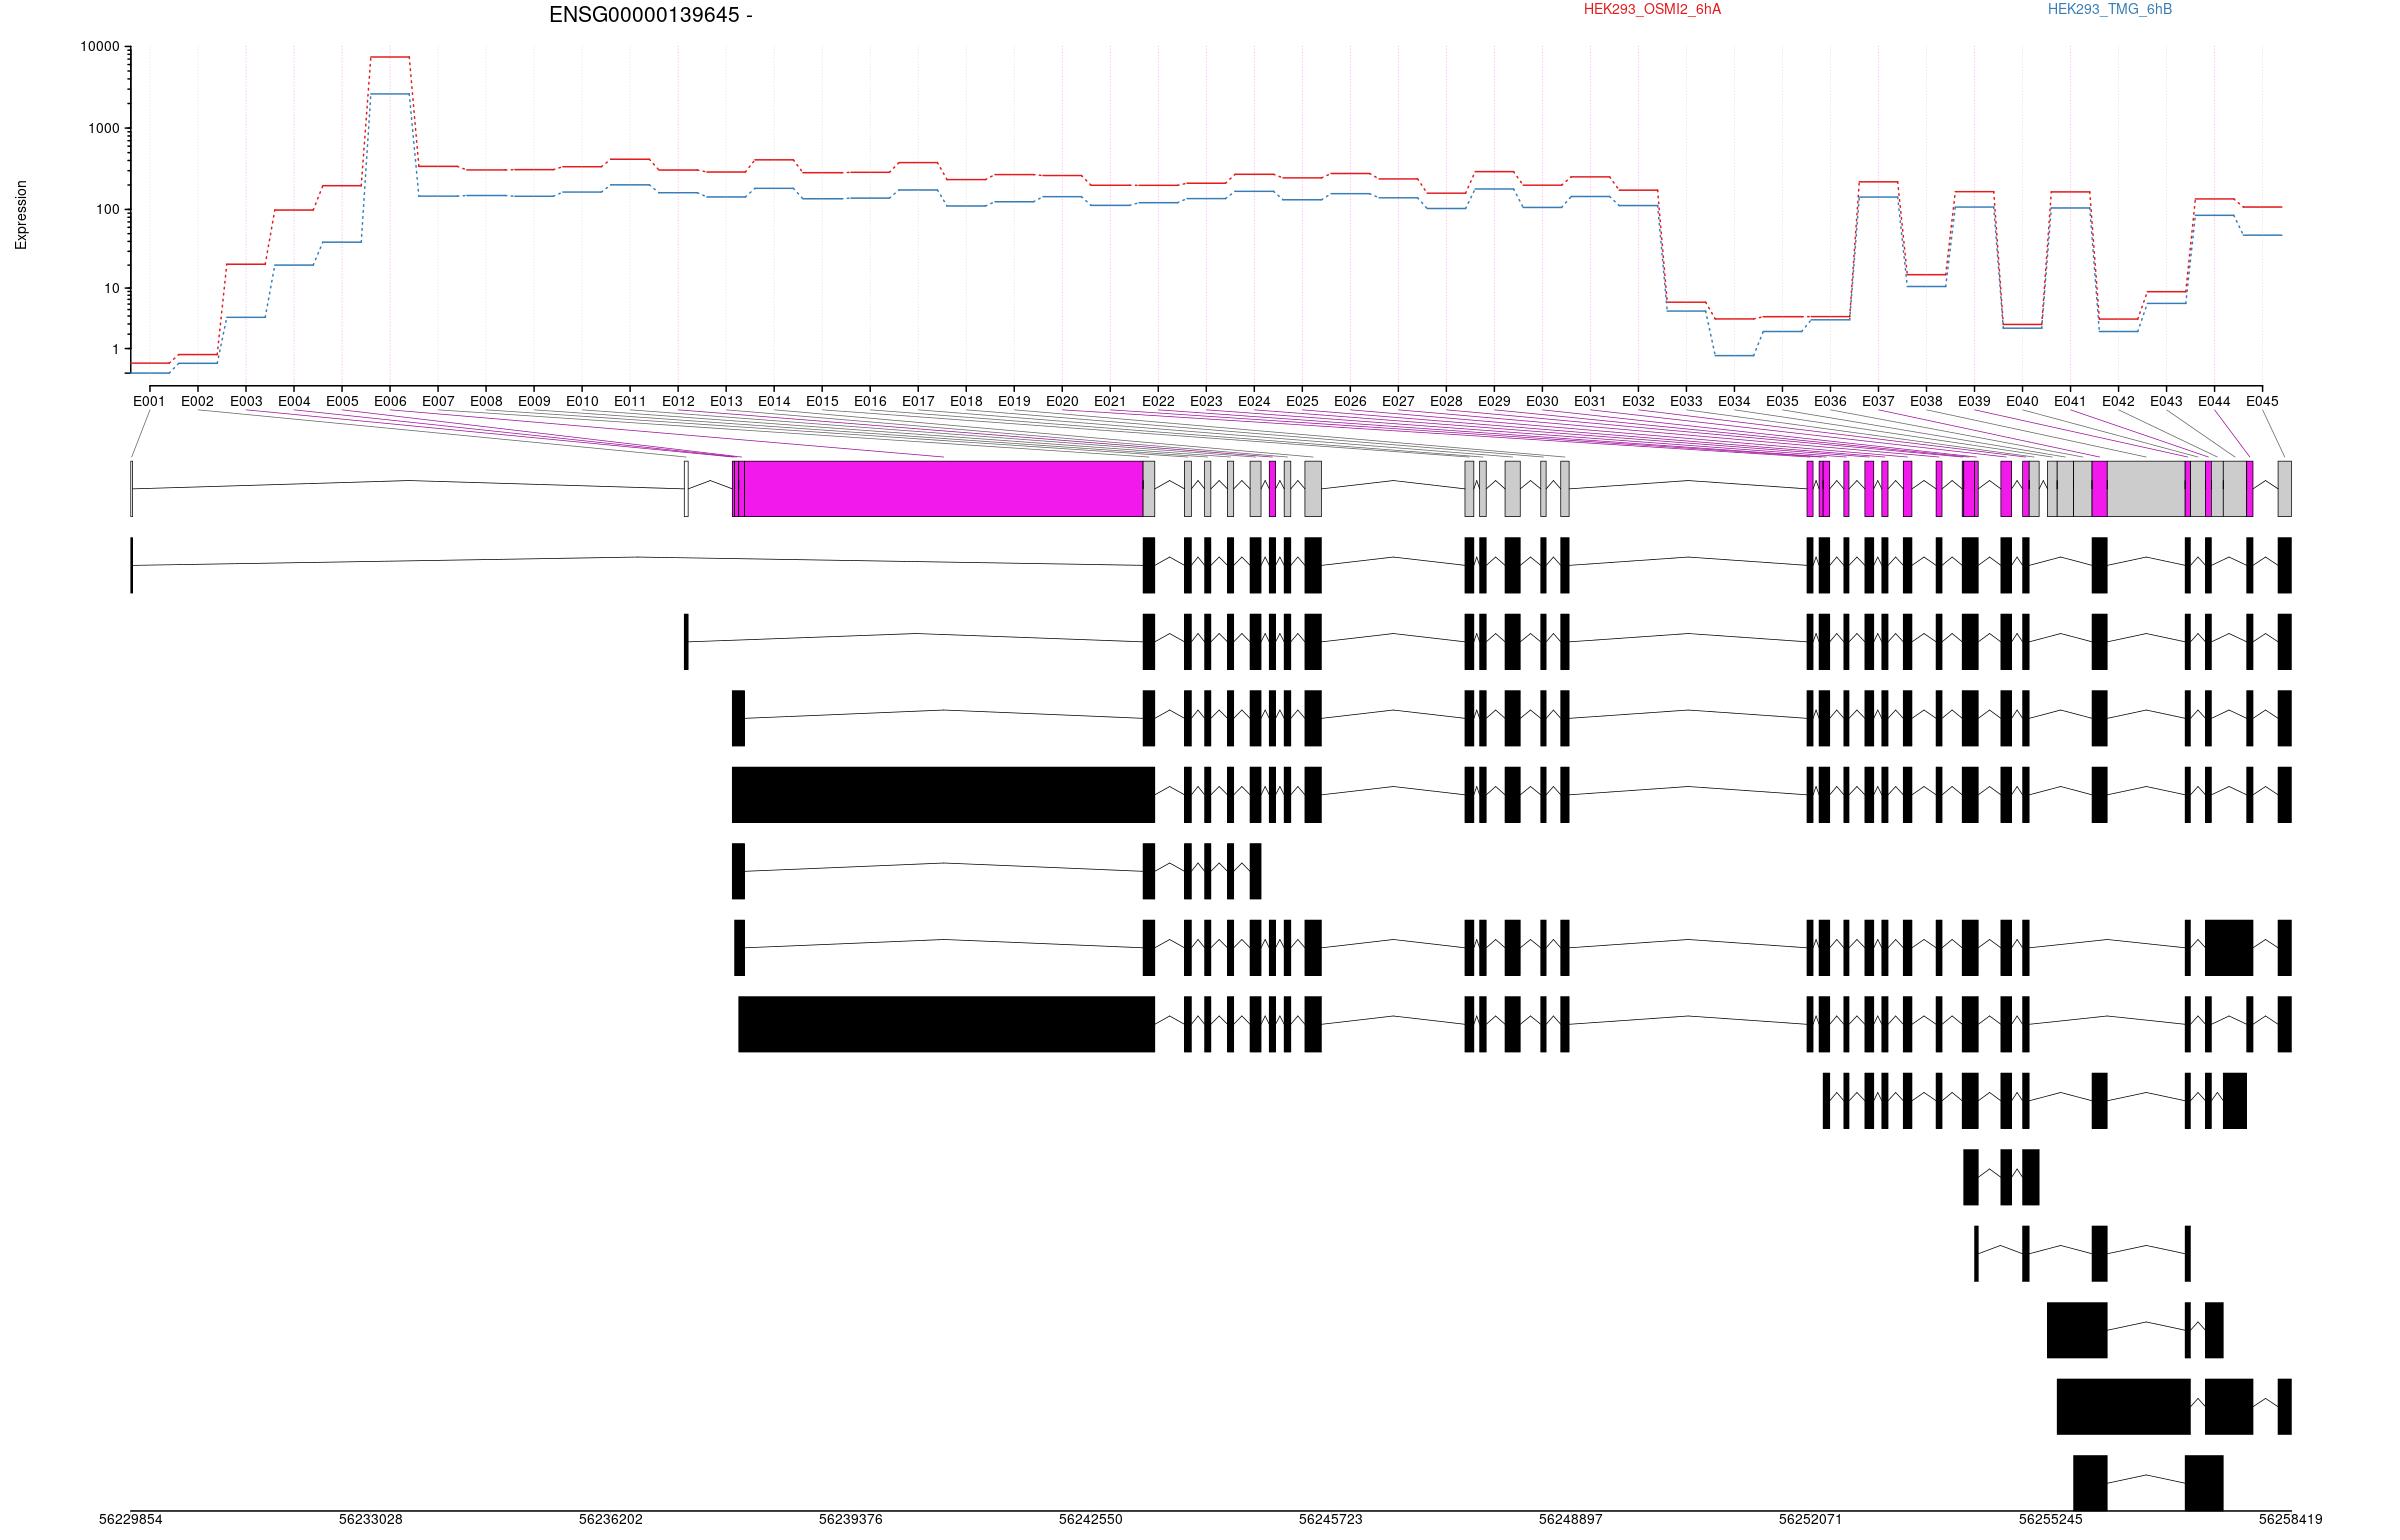Click exon label E013
Screen dimensions: 2400x1540
pyautogui.click(x=726, y=402)
